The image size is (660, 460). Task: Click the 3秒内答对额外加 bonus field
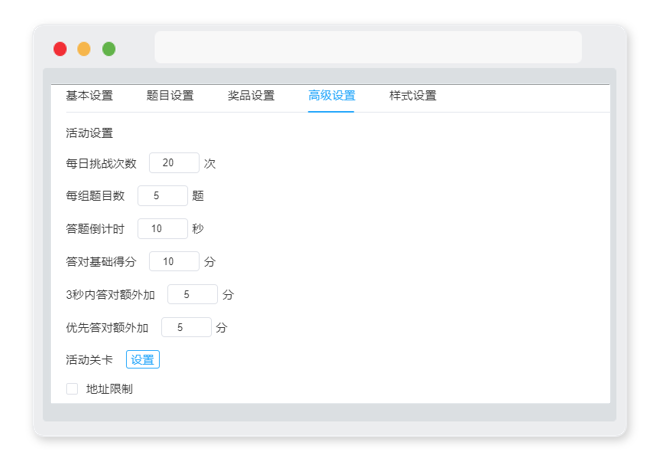point(192,294)
